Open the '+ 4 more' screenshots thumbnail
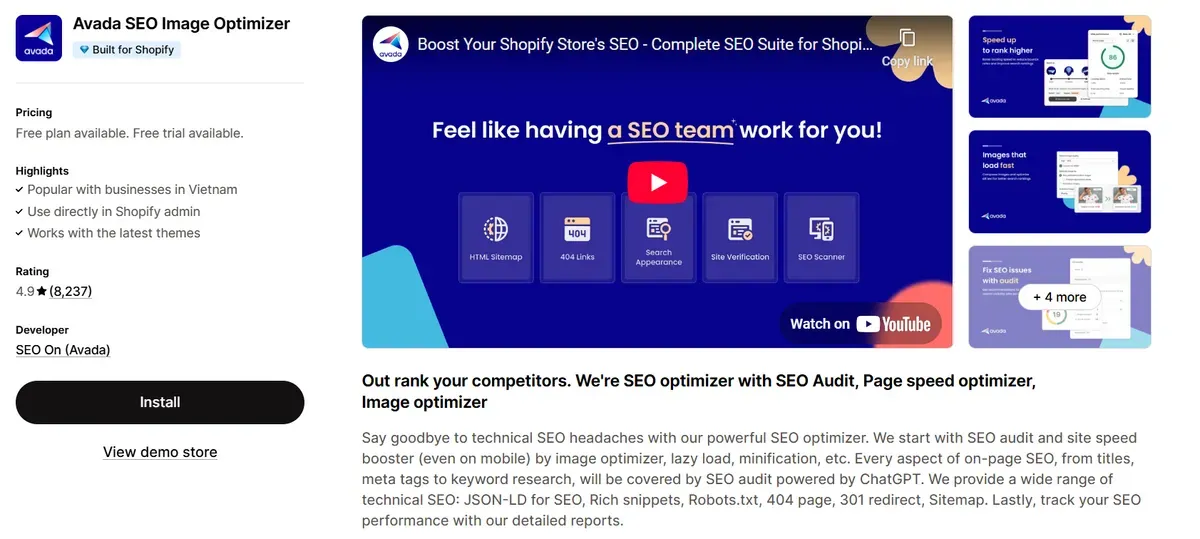Screen dimensions: 1200x539 (x=1060, y=297)
